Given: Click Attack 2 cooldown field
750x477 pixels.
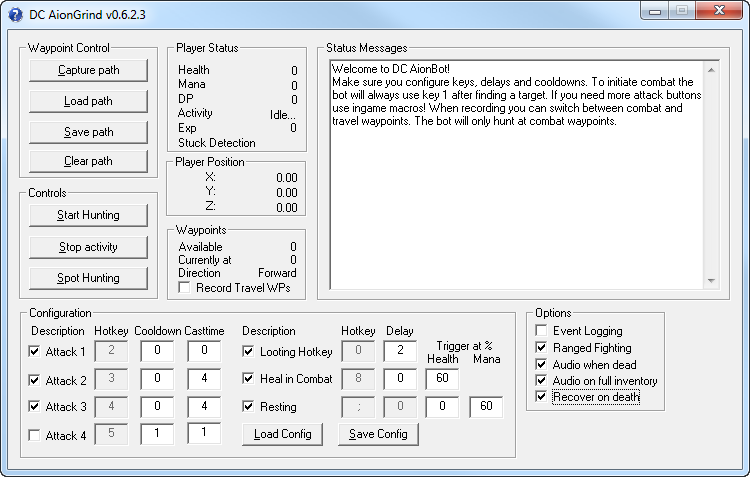Looking at the screenshot, I should [x=157, y=379].
